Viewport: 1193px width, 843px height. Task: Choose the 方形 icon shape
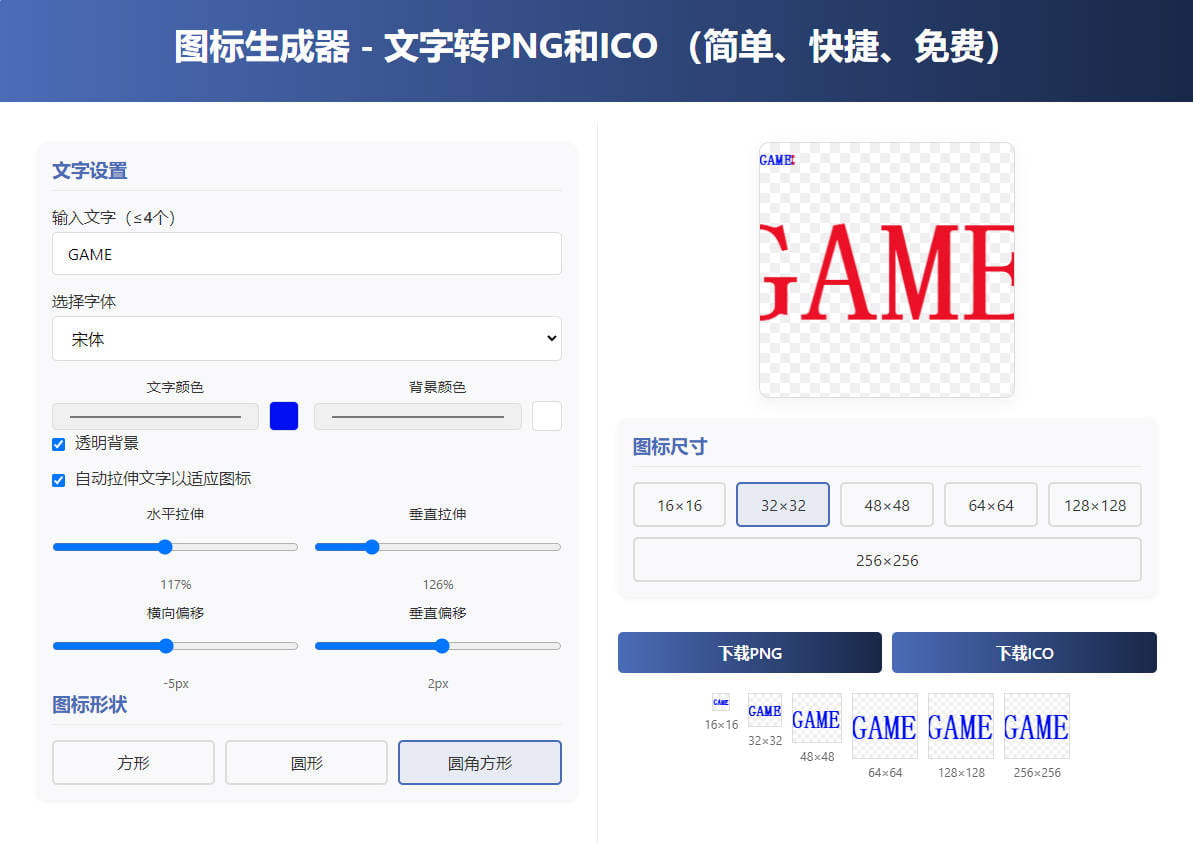click(x=133, y=763)
